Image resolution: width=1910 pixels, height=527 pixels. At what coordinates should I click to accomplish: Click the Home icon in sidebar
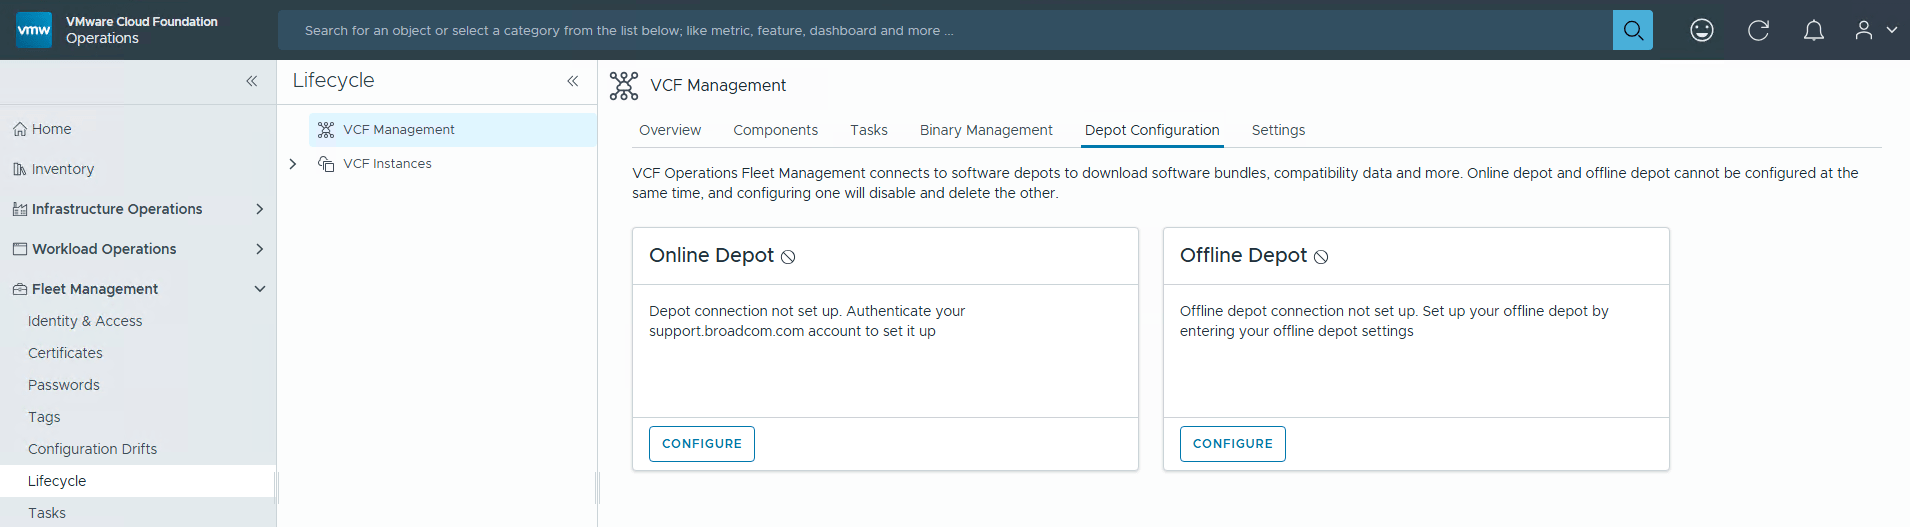[x=20, y=129]
